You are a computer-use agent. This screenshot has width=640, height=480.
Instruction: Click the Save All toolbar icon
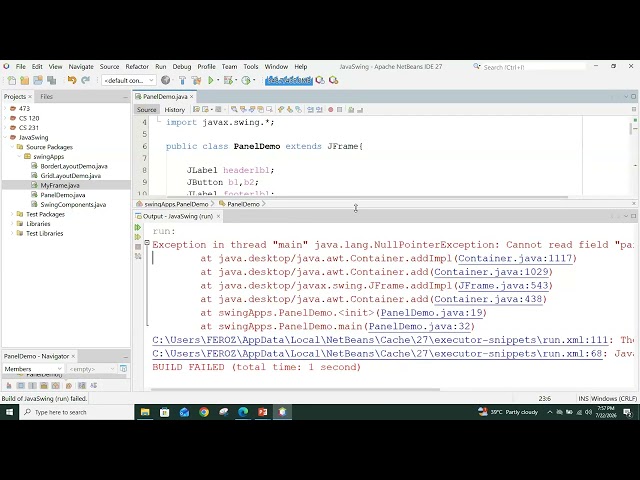coord(51,80)
